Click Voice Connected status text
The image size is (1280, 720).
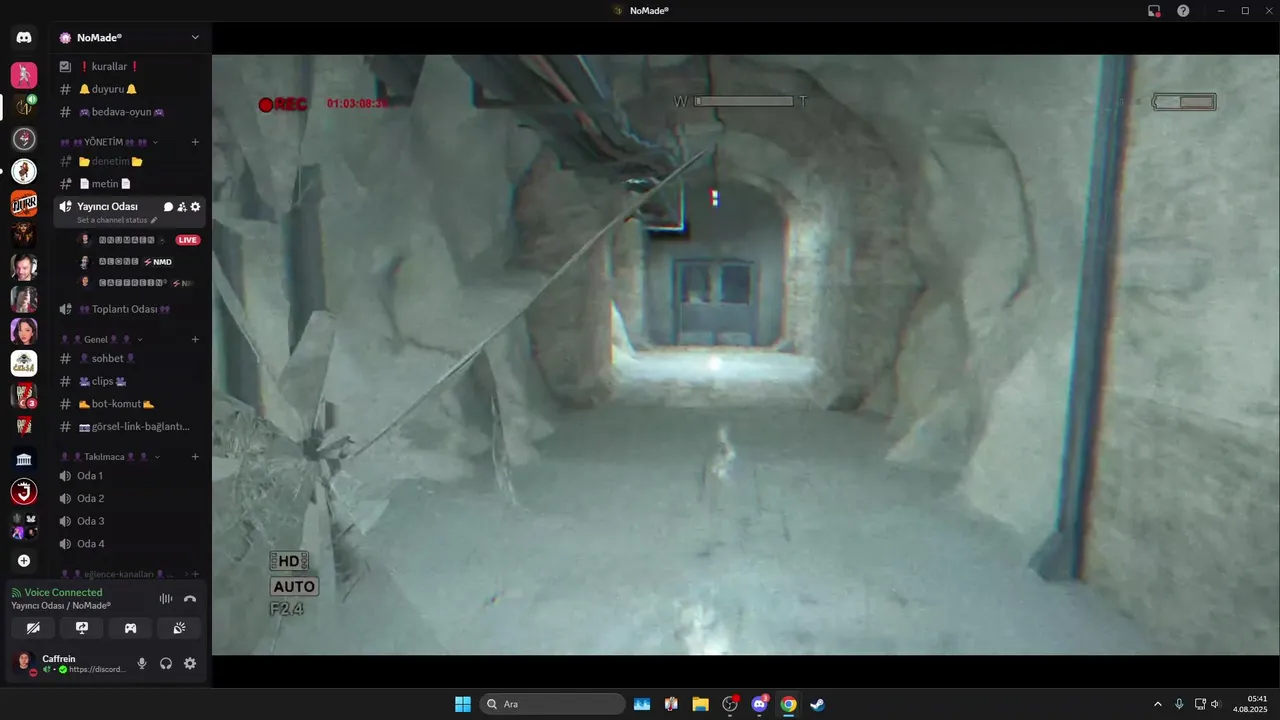63,592
